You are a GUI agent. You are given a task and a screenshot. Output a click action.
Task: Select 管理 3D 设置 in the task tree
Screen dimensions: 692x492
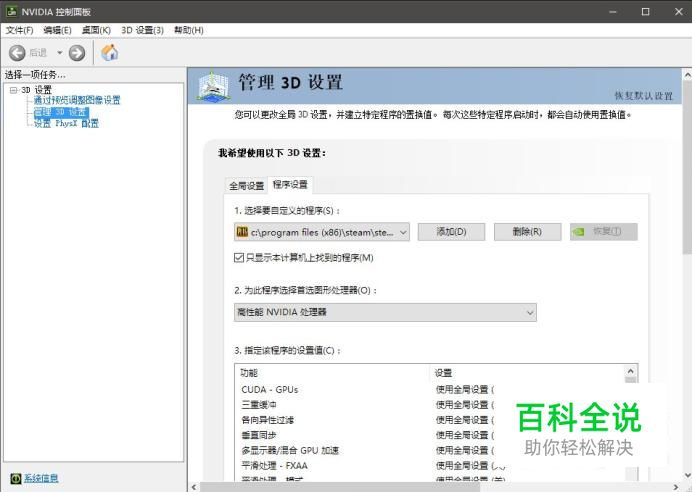[x=61, y=112]
